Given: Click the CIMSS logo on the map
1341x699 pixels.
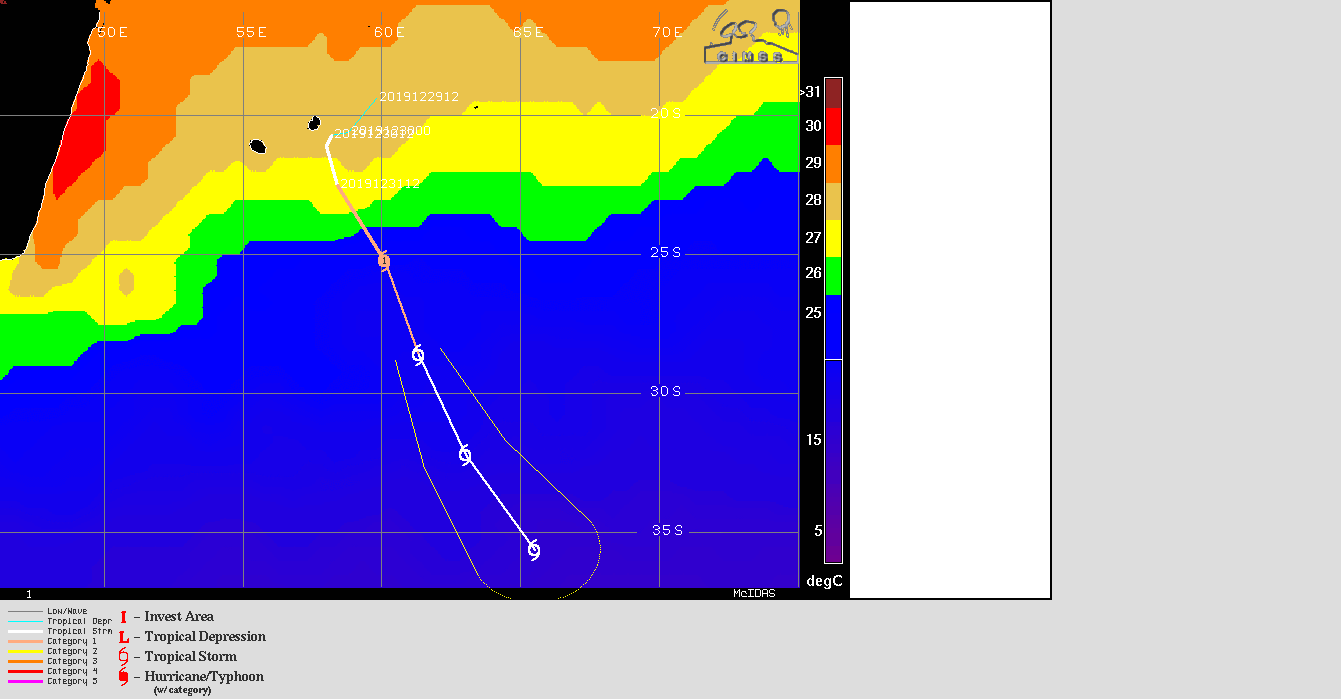Looking at the screenshot, I should pos(751,37).
